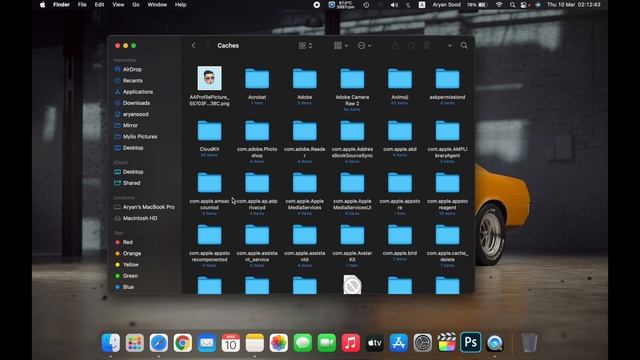The image size is (640, 360).
Task: Open Photoshop from the Dock
Action: [471, 342]
